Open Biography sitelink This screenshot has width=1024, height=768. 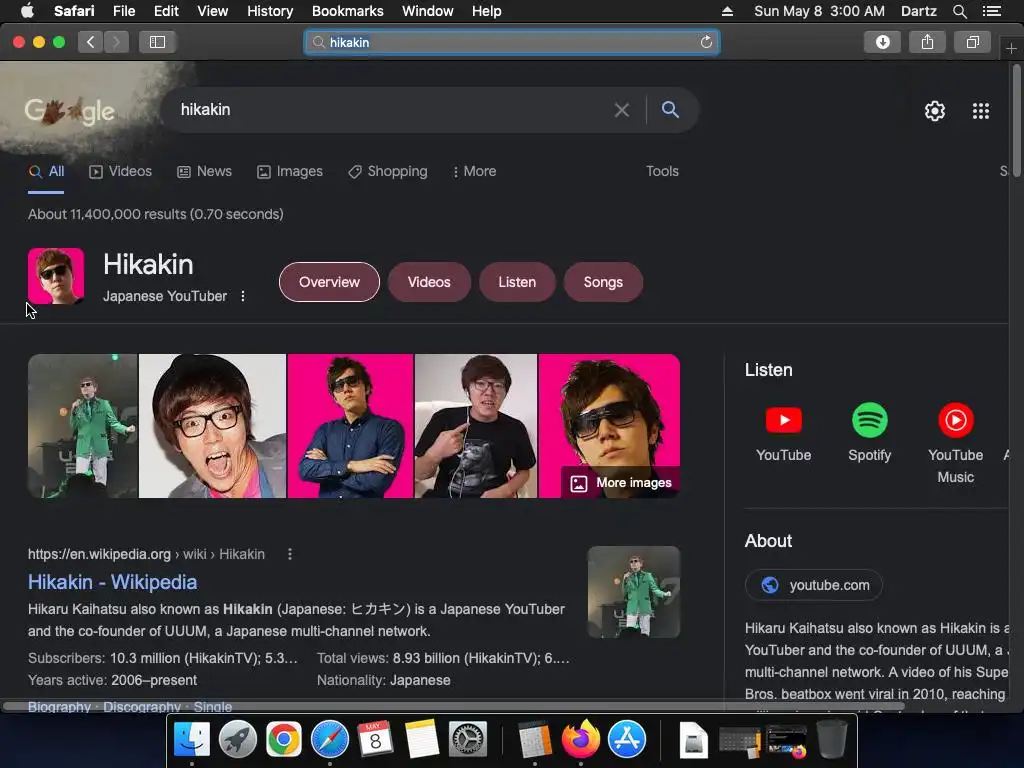point(59,707)
